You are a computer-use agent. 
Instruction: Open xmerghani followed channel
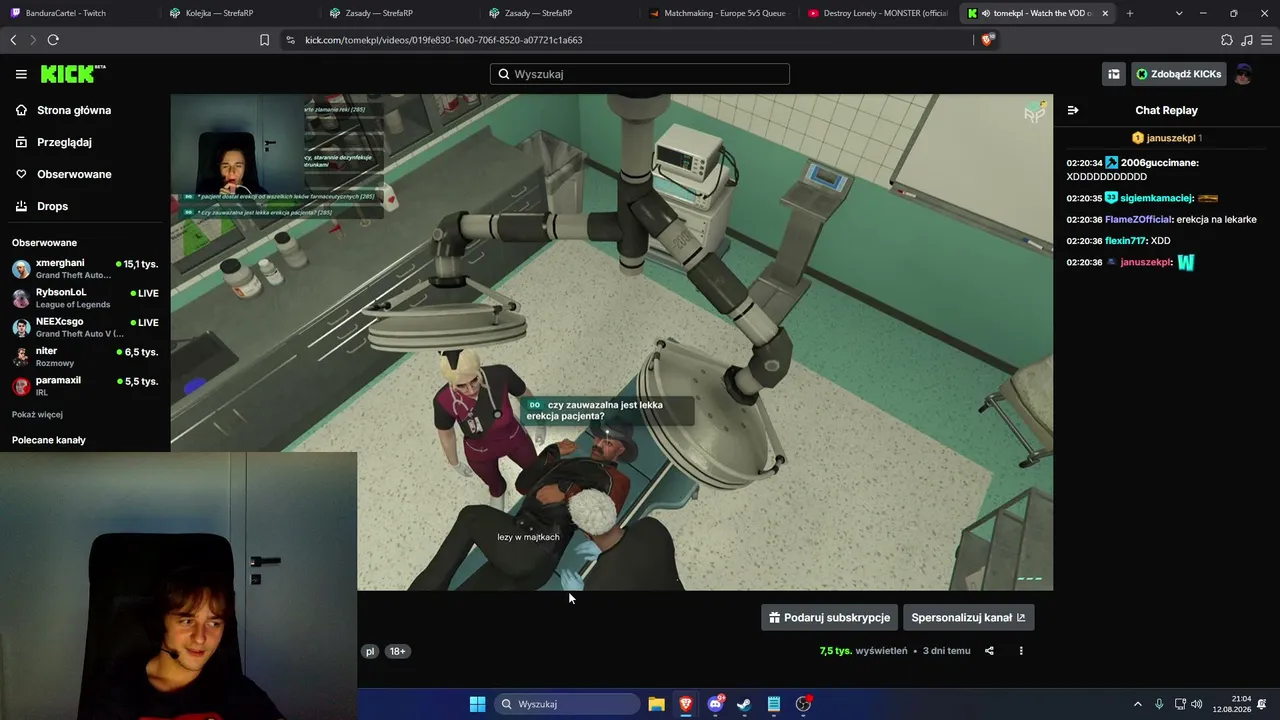click(85, 269)
